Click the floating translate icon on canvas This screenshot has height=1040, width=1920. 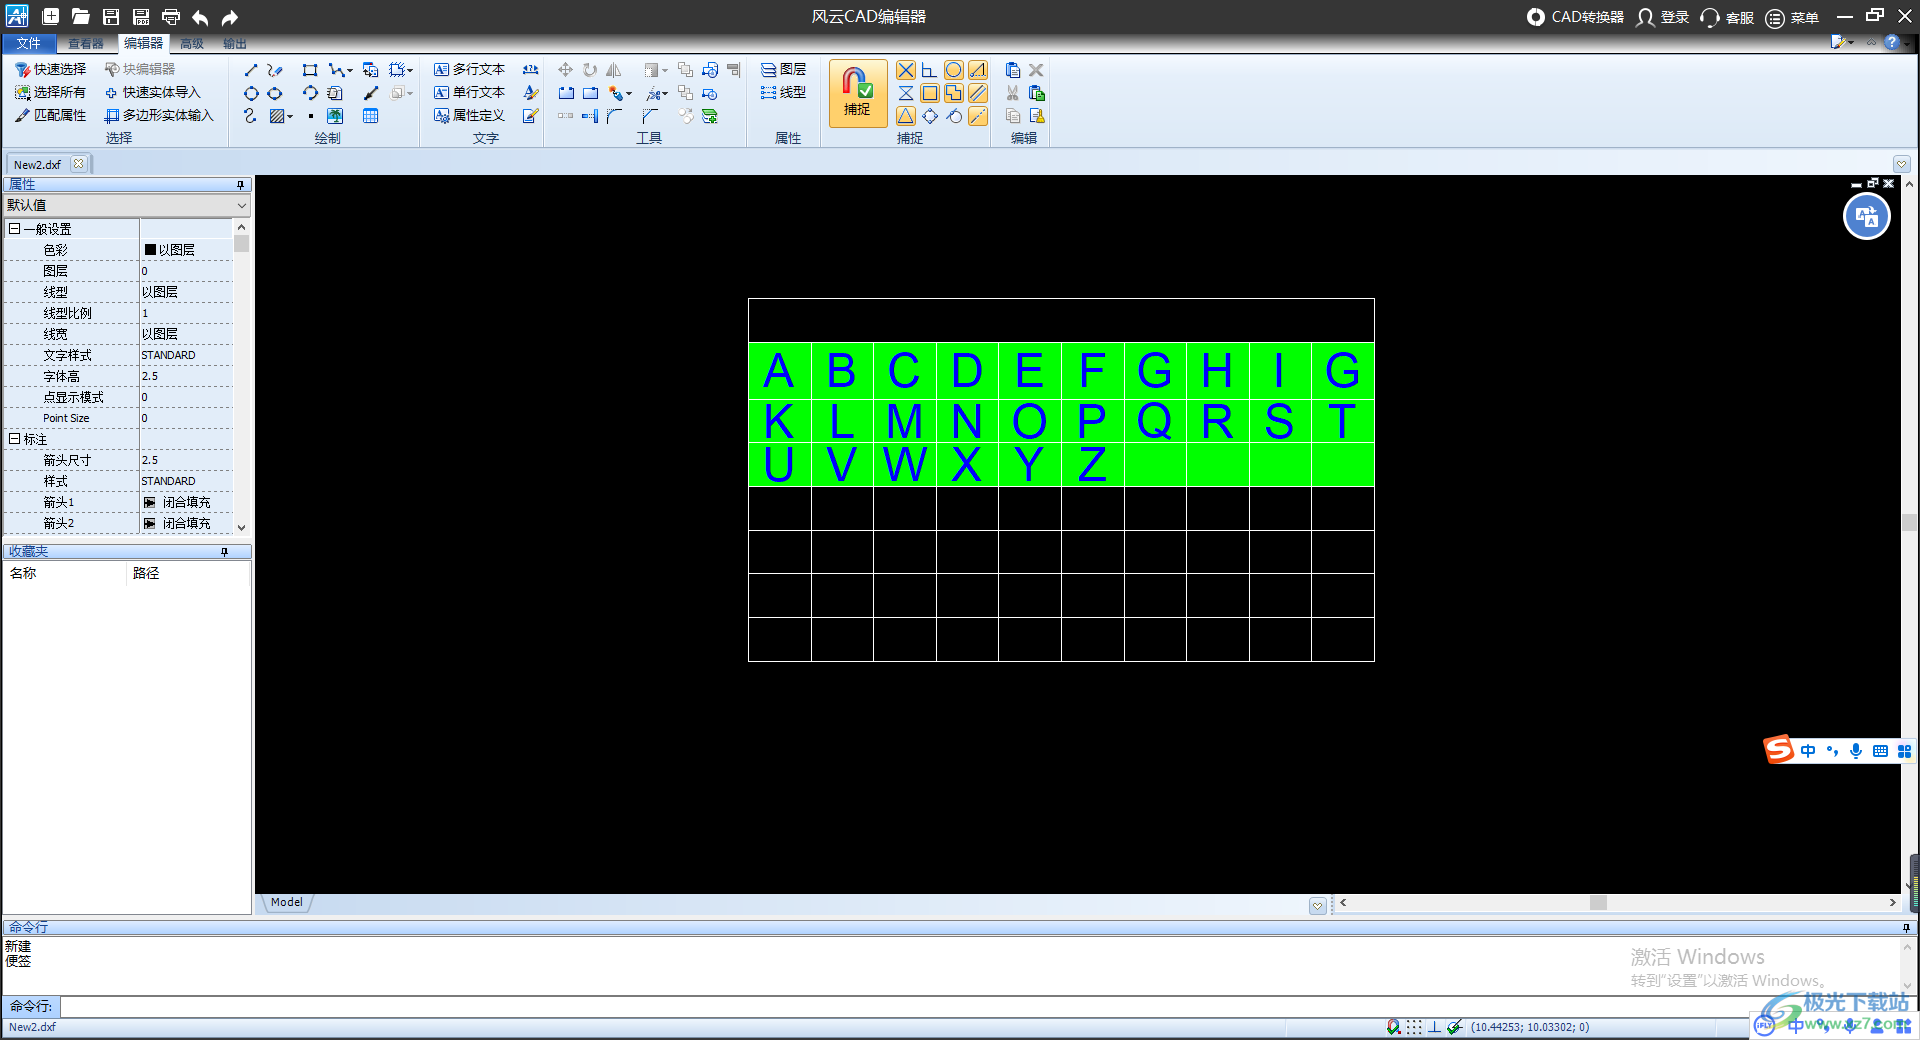1866,217
